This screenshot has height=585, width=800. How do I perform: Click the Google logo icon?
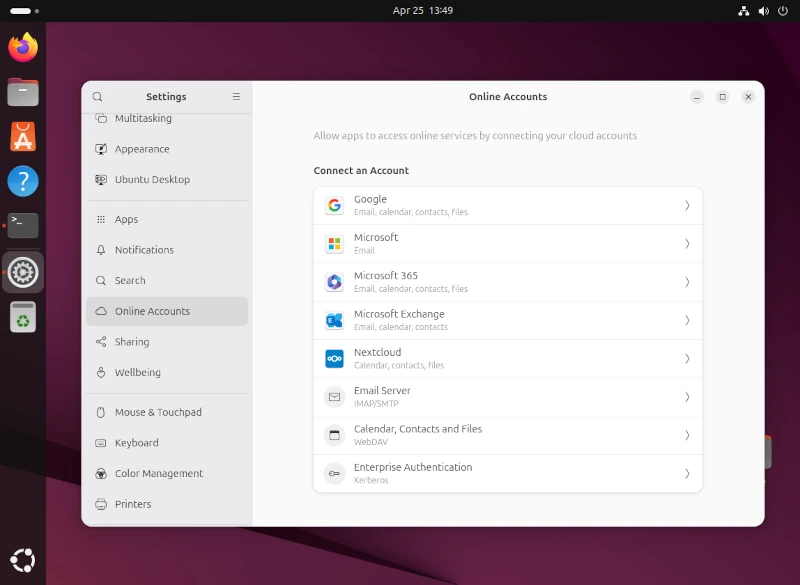(334, 206)
